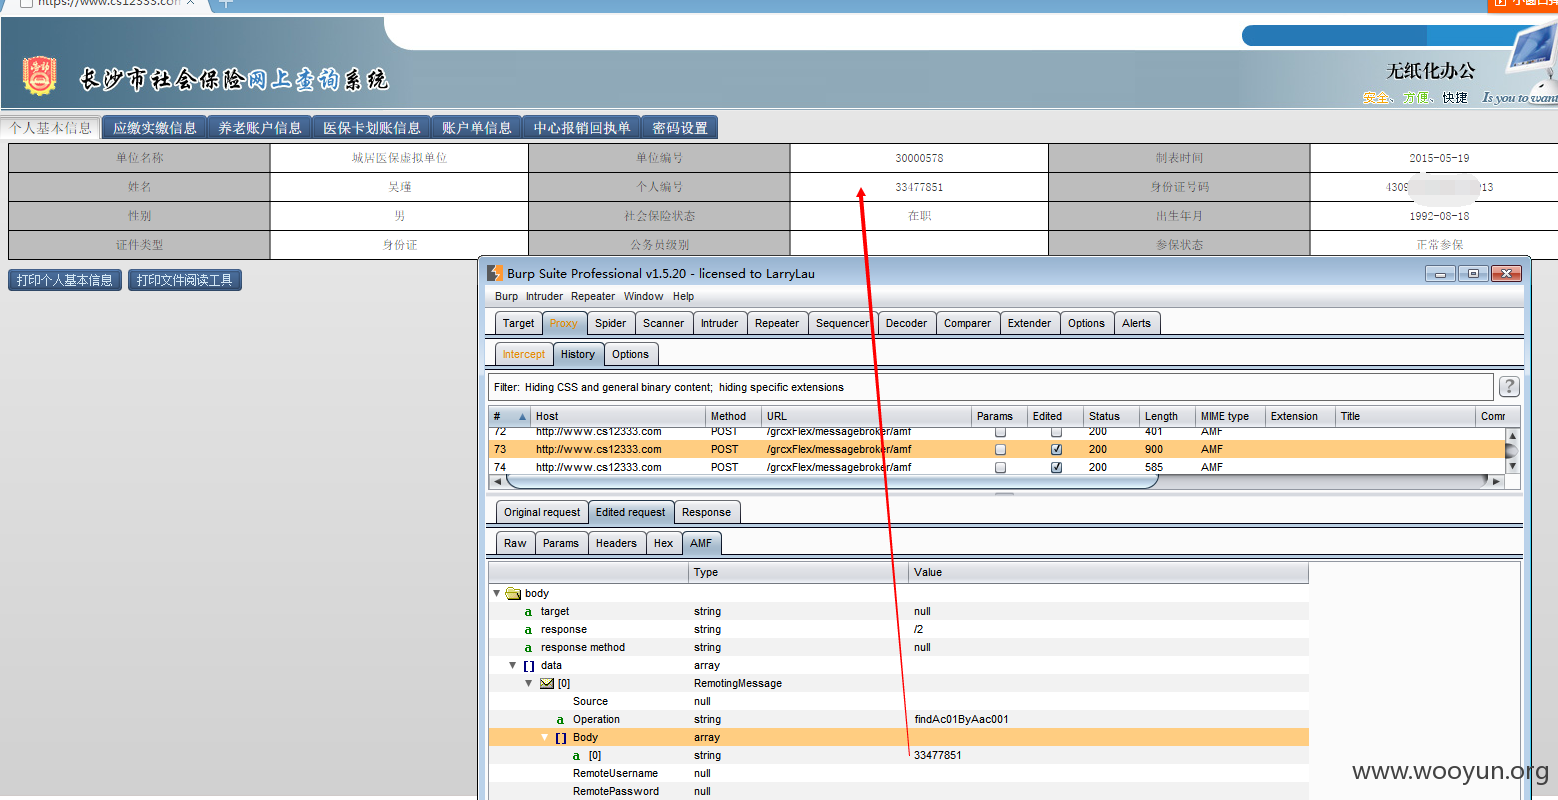The width and height of the screenshot is (1558, 800).
Task: Show the Response tab
Action: pos(706,512)
